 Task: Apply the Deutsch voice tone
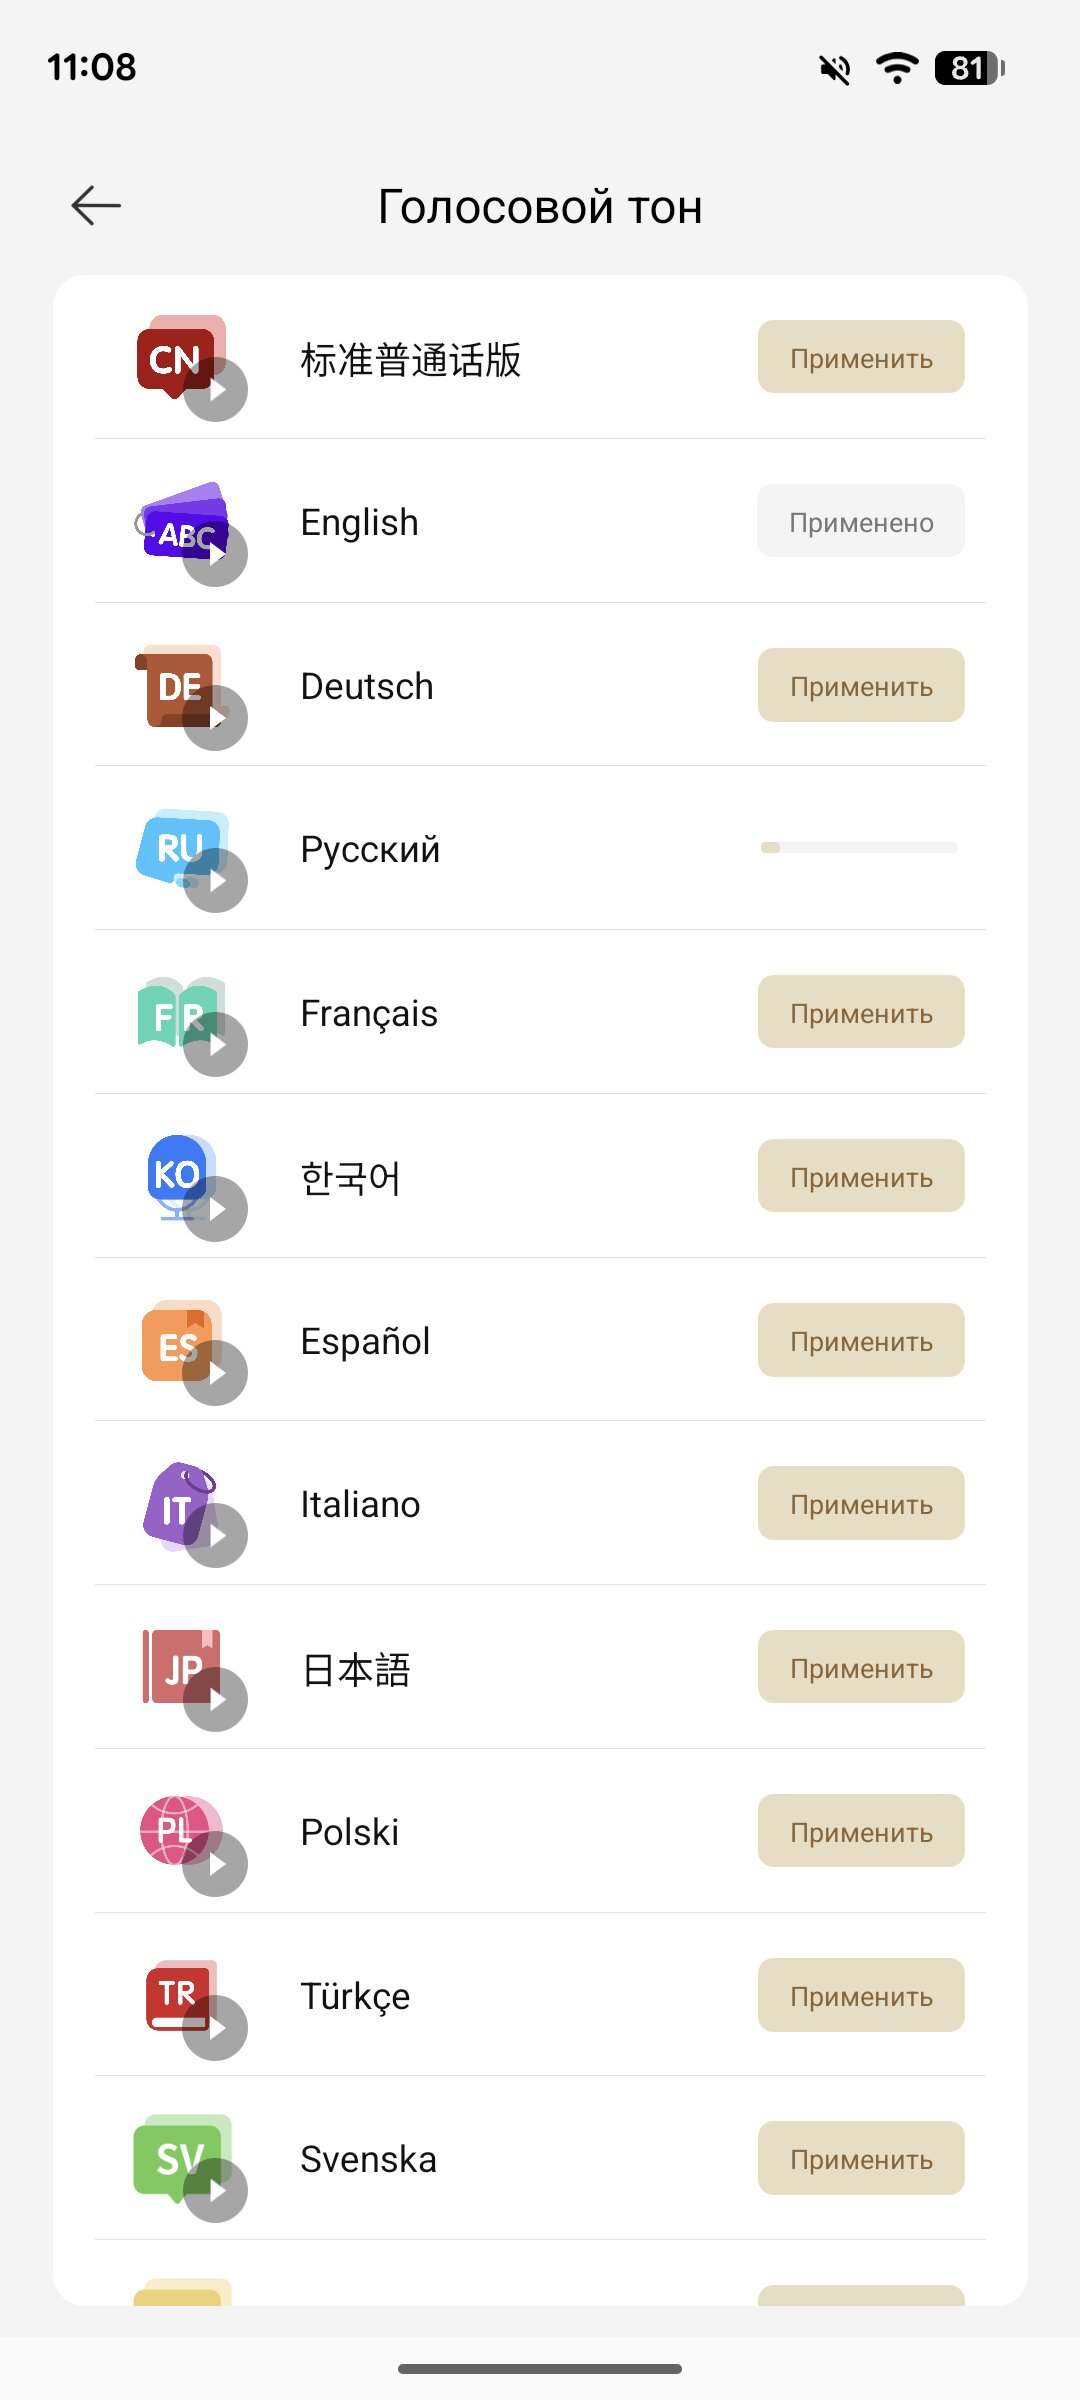click(860, 685)
